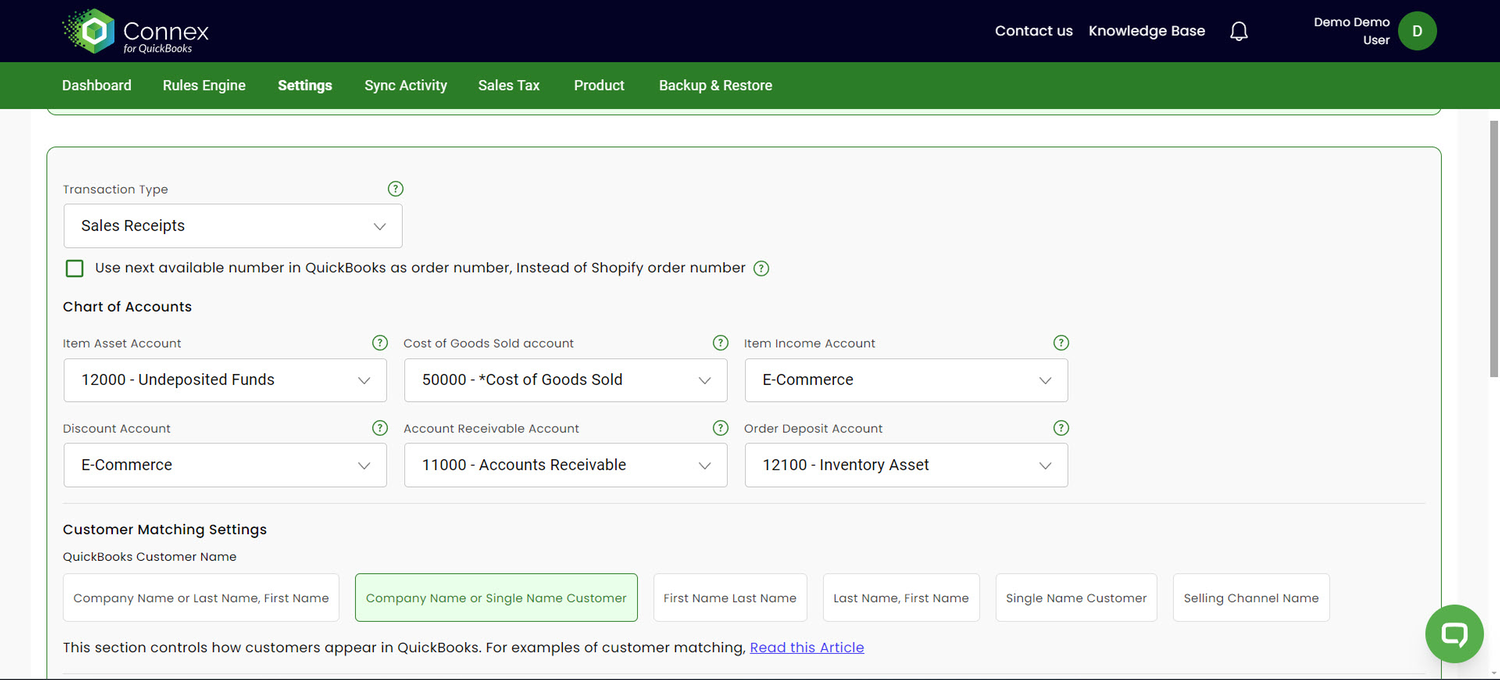Open the Sales Tax tab

tap(509, 85)
